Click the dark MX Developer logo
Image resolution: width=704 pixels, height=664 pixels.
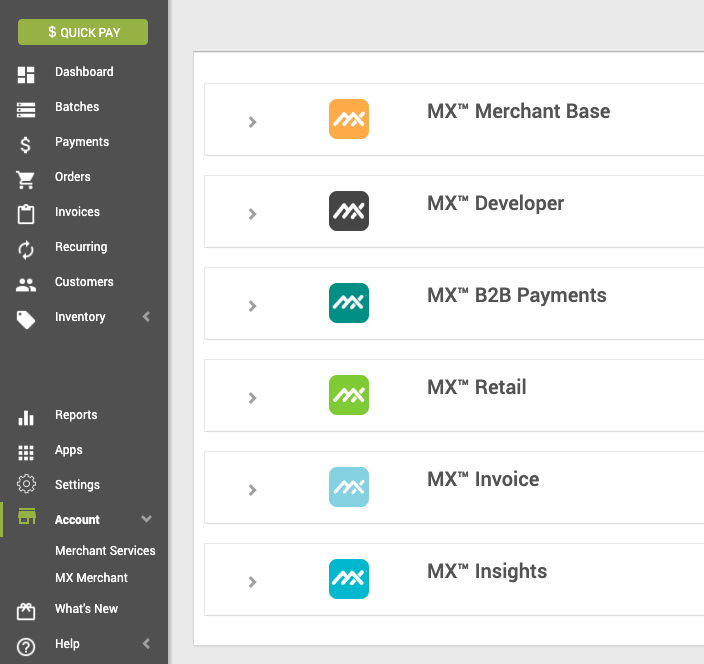pos(349,211)
